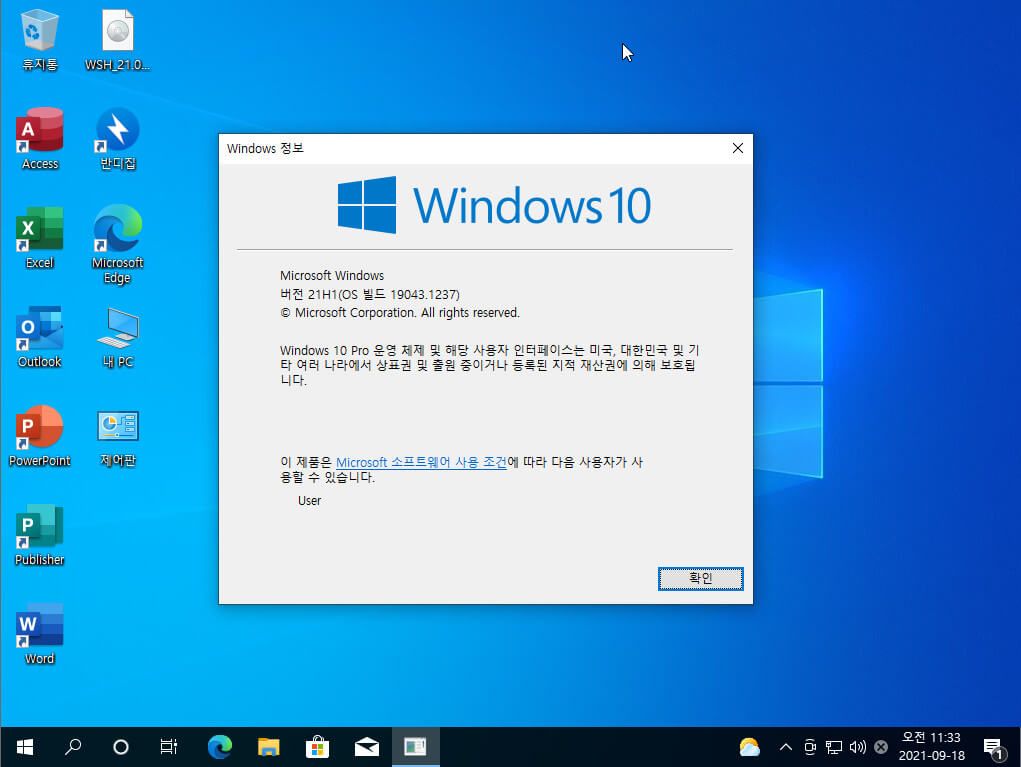Select the WSH_21.0 disc image file
This screenshot has height=767, width=1021.
117,40
